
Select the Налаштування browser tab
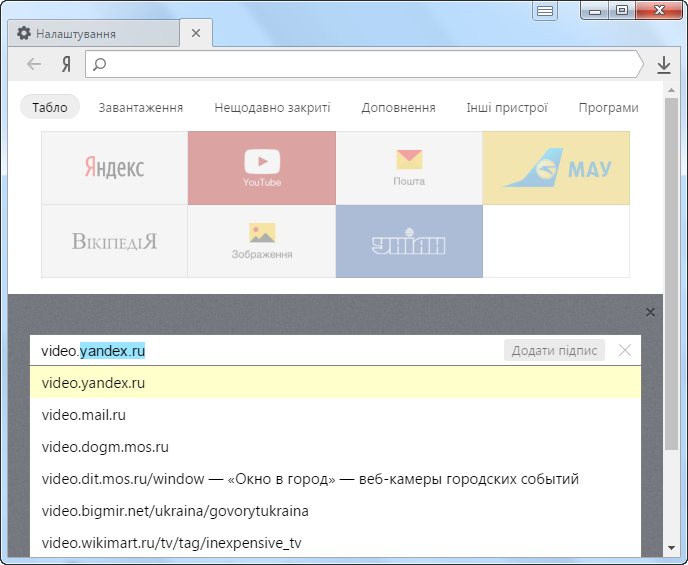coord(94,33)
